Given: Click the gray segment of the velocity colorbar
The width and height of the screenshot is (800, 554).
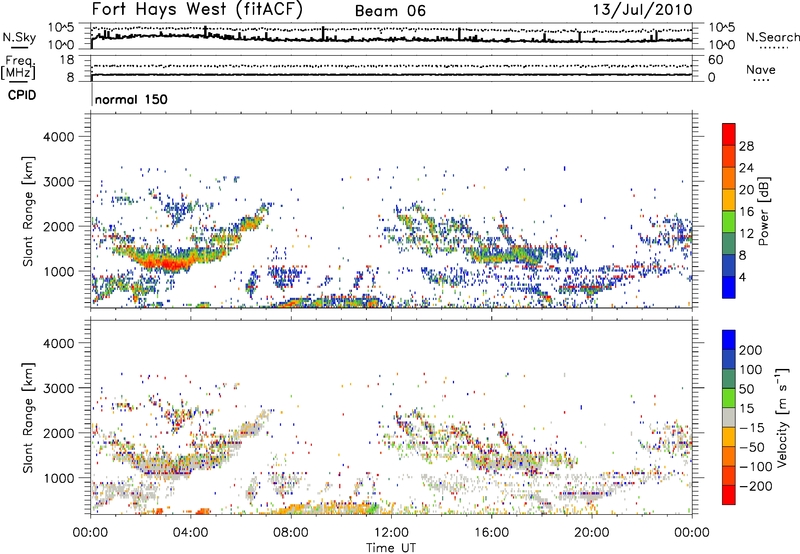Looking at the screenshot, I should pyautogui.click(x=729, y=417).
